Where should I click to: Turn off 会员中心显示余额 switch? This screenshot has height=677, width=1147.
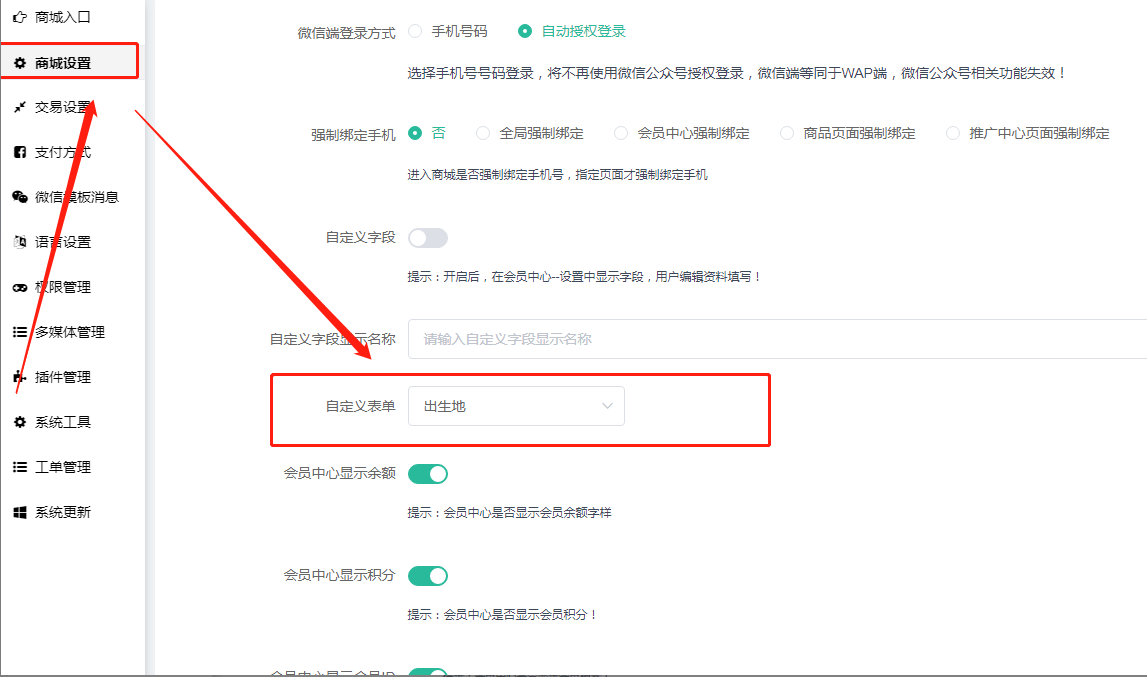(x=427, y=474)
